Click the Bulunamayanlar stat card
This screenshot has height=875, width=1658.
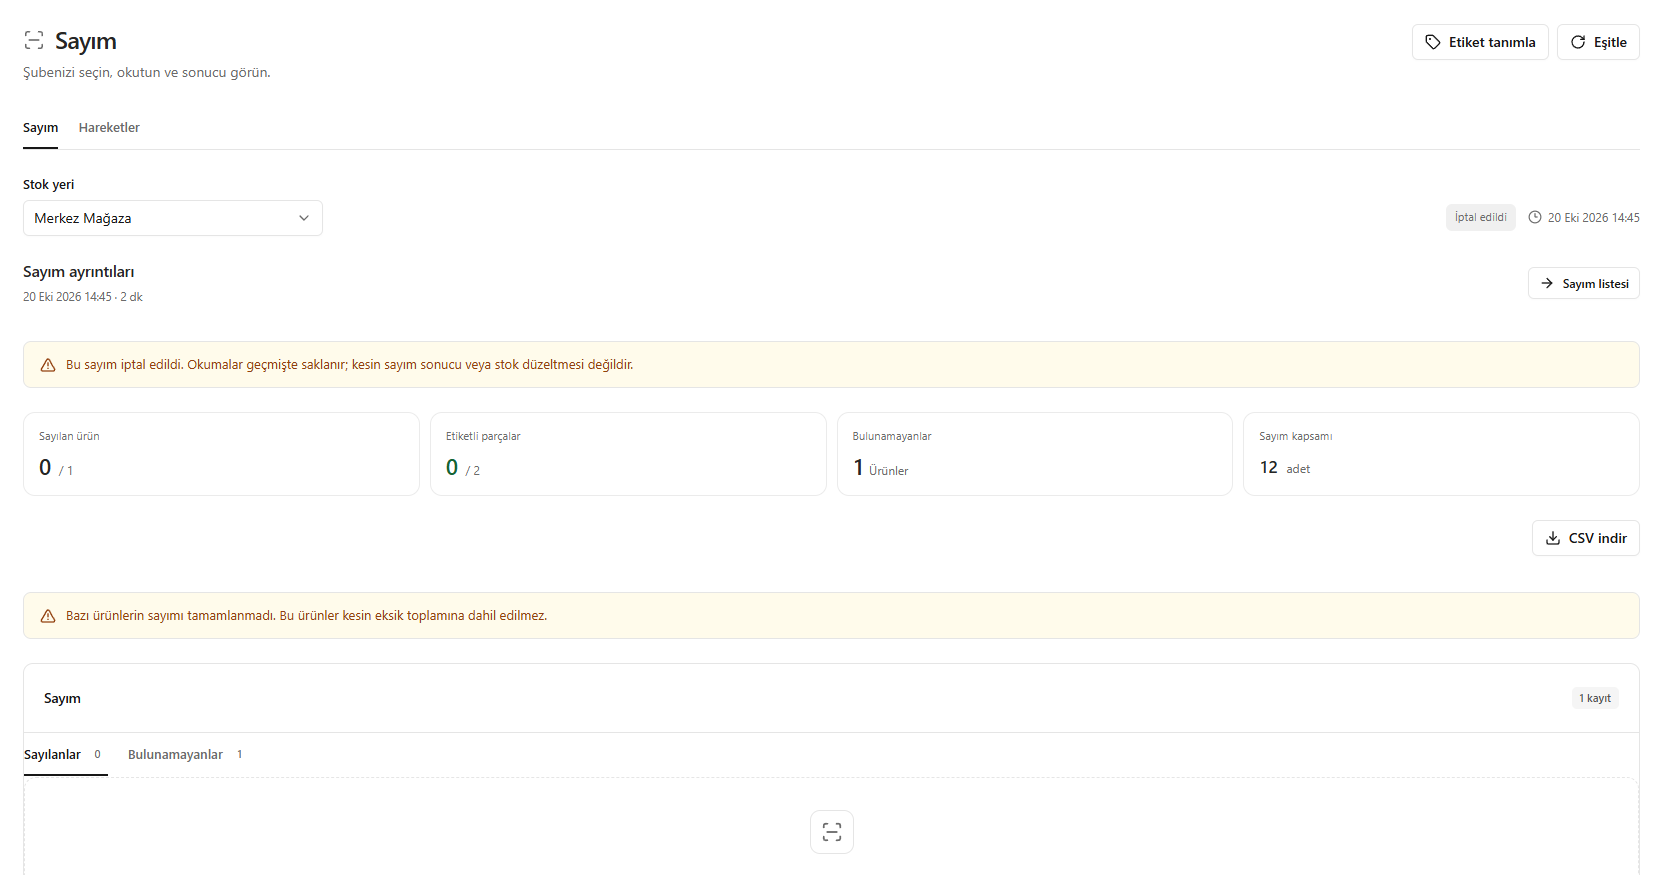[x=1035, y=454]
